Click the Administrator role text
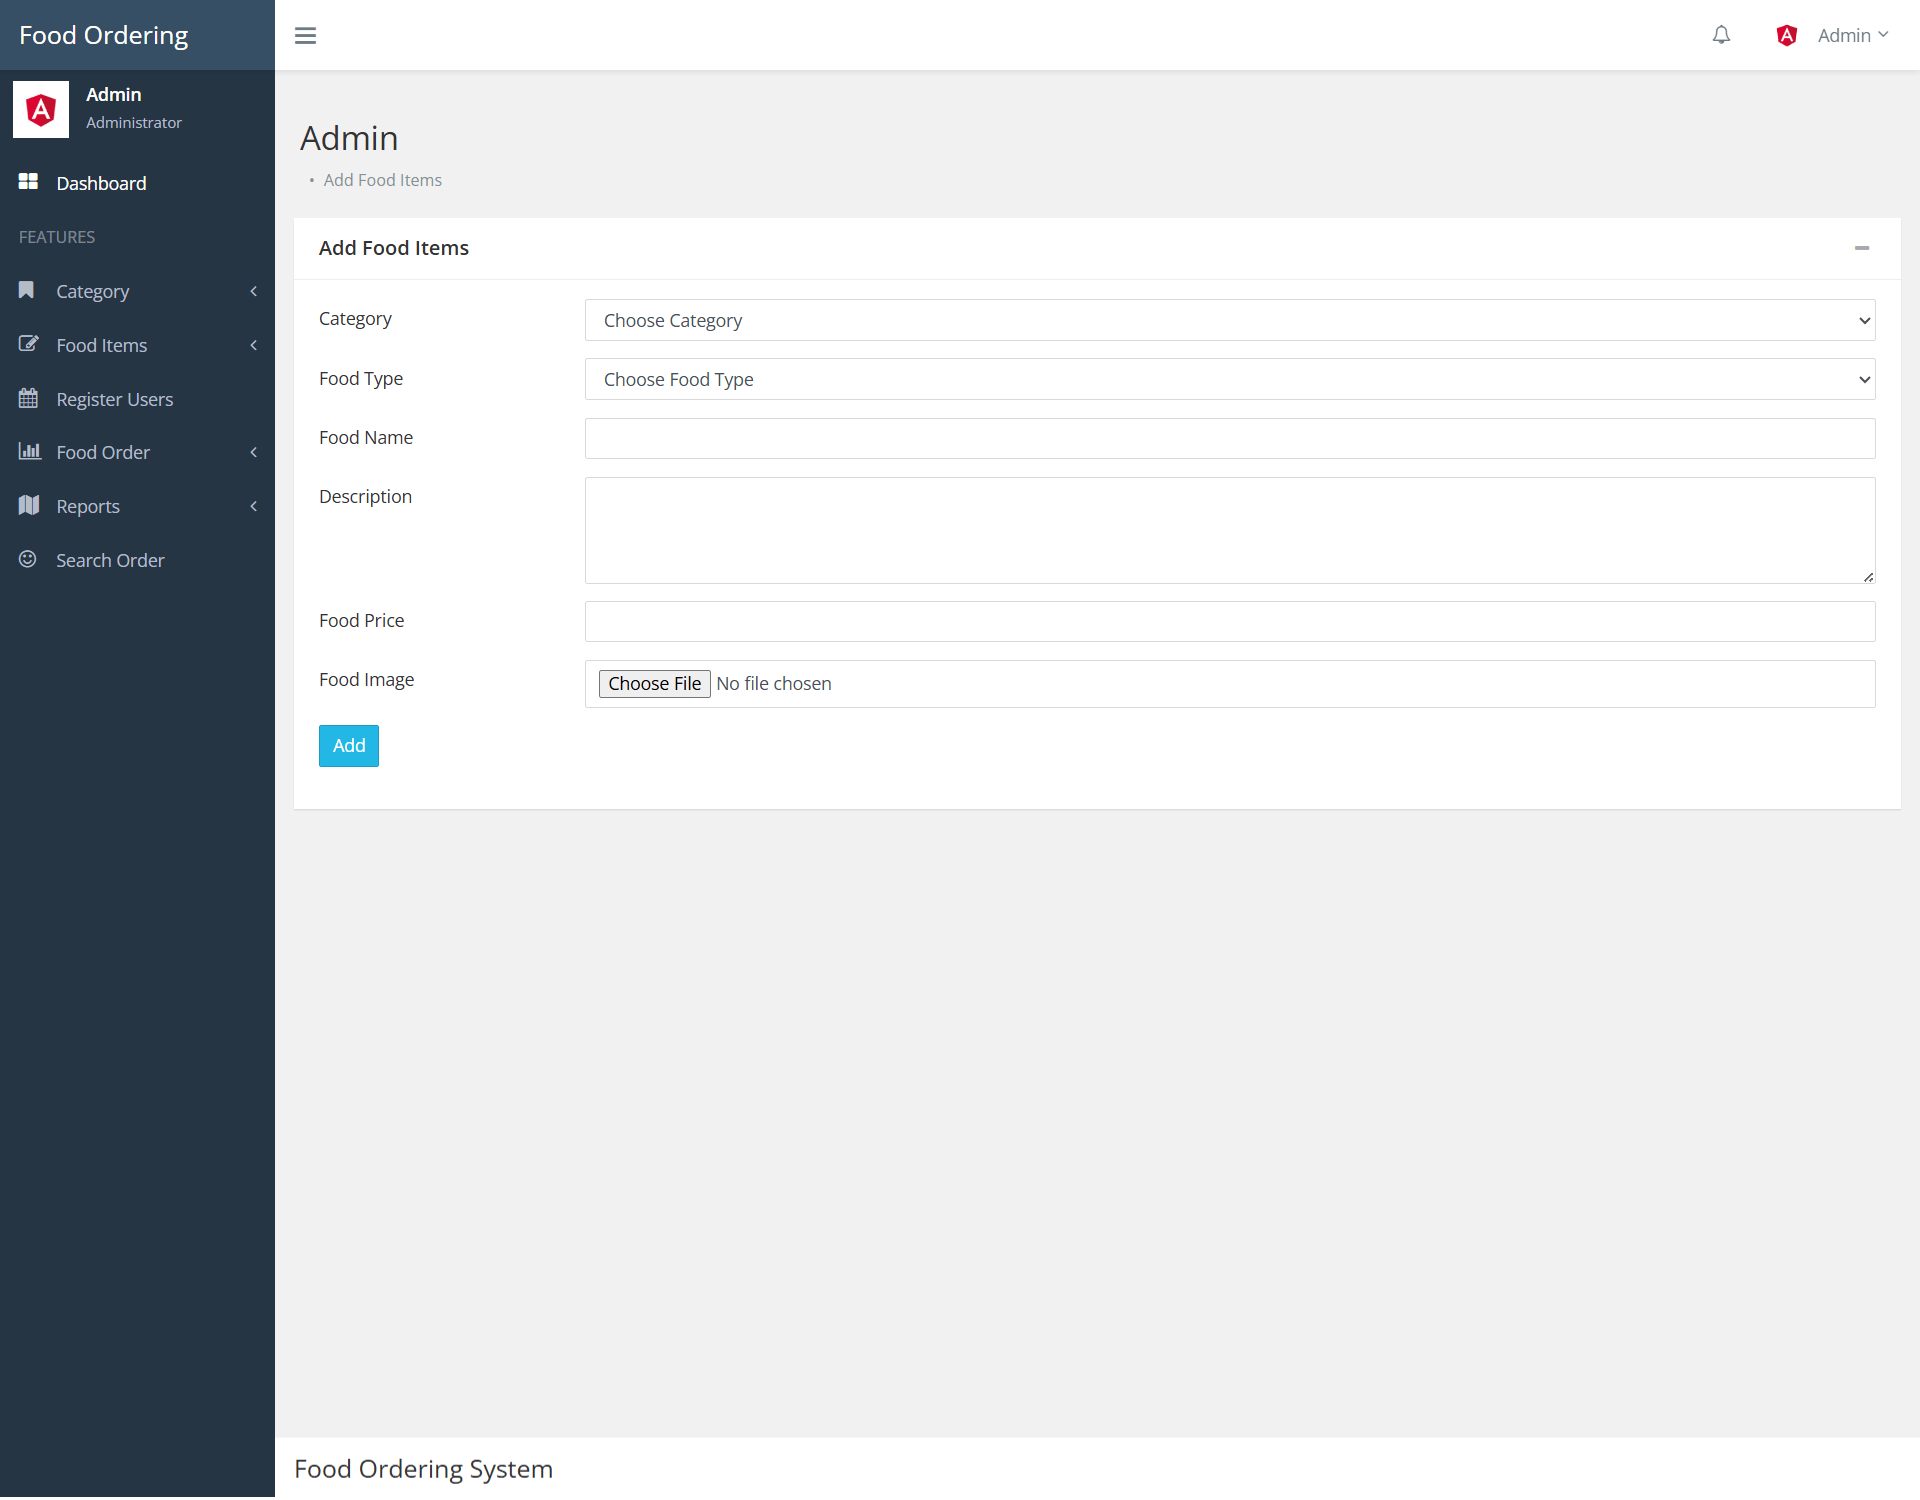This screenshot has height=1500, width=1920. [134, 122]
